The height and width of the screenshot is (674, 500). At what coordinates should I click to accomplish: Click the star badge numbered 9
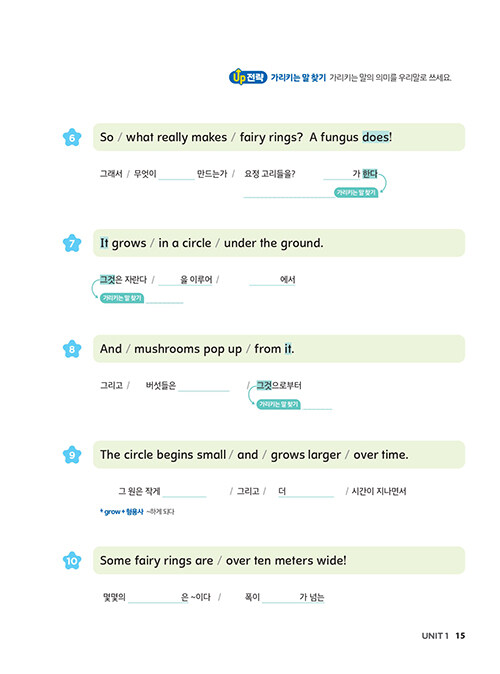(x=72, y=455)
